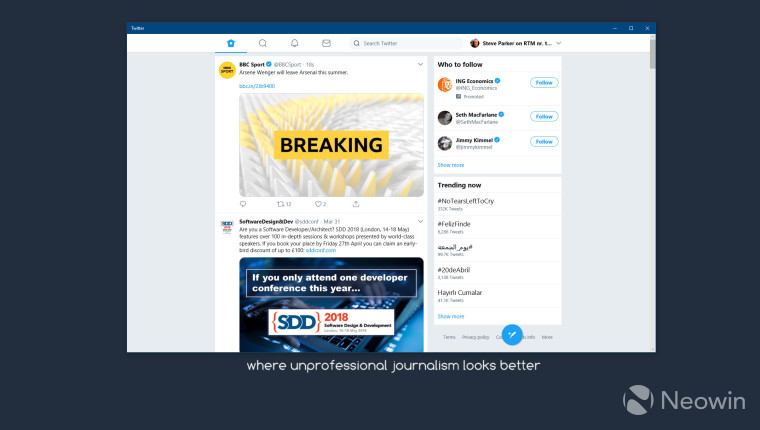Compose a new tweet floating button

pyautogui.click(x=512, y=334)
